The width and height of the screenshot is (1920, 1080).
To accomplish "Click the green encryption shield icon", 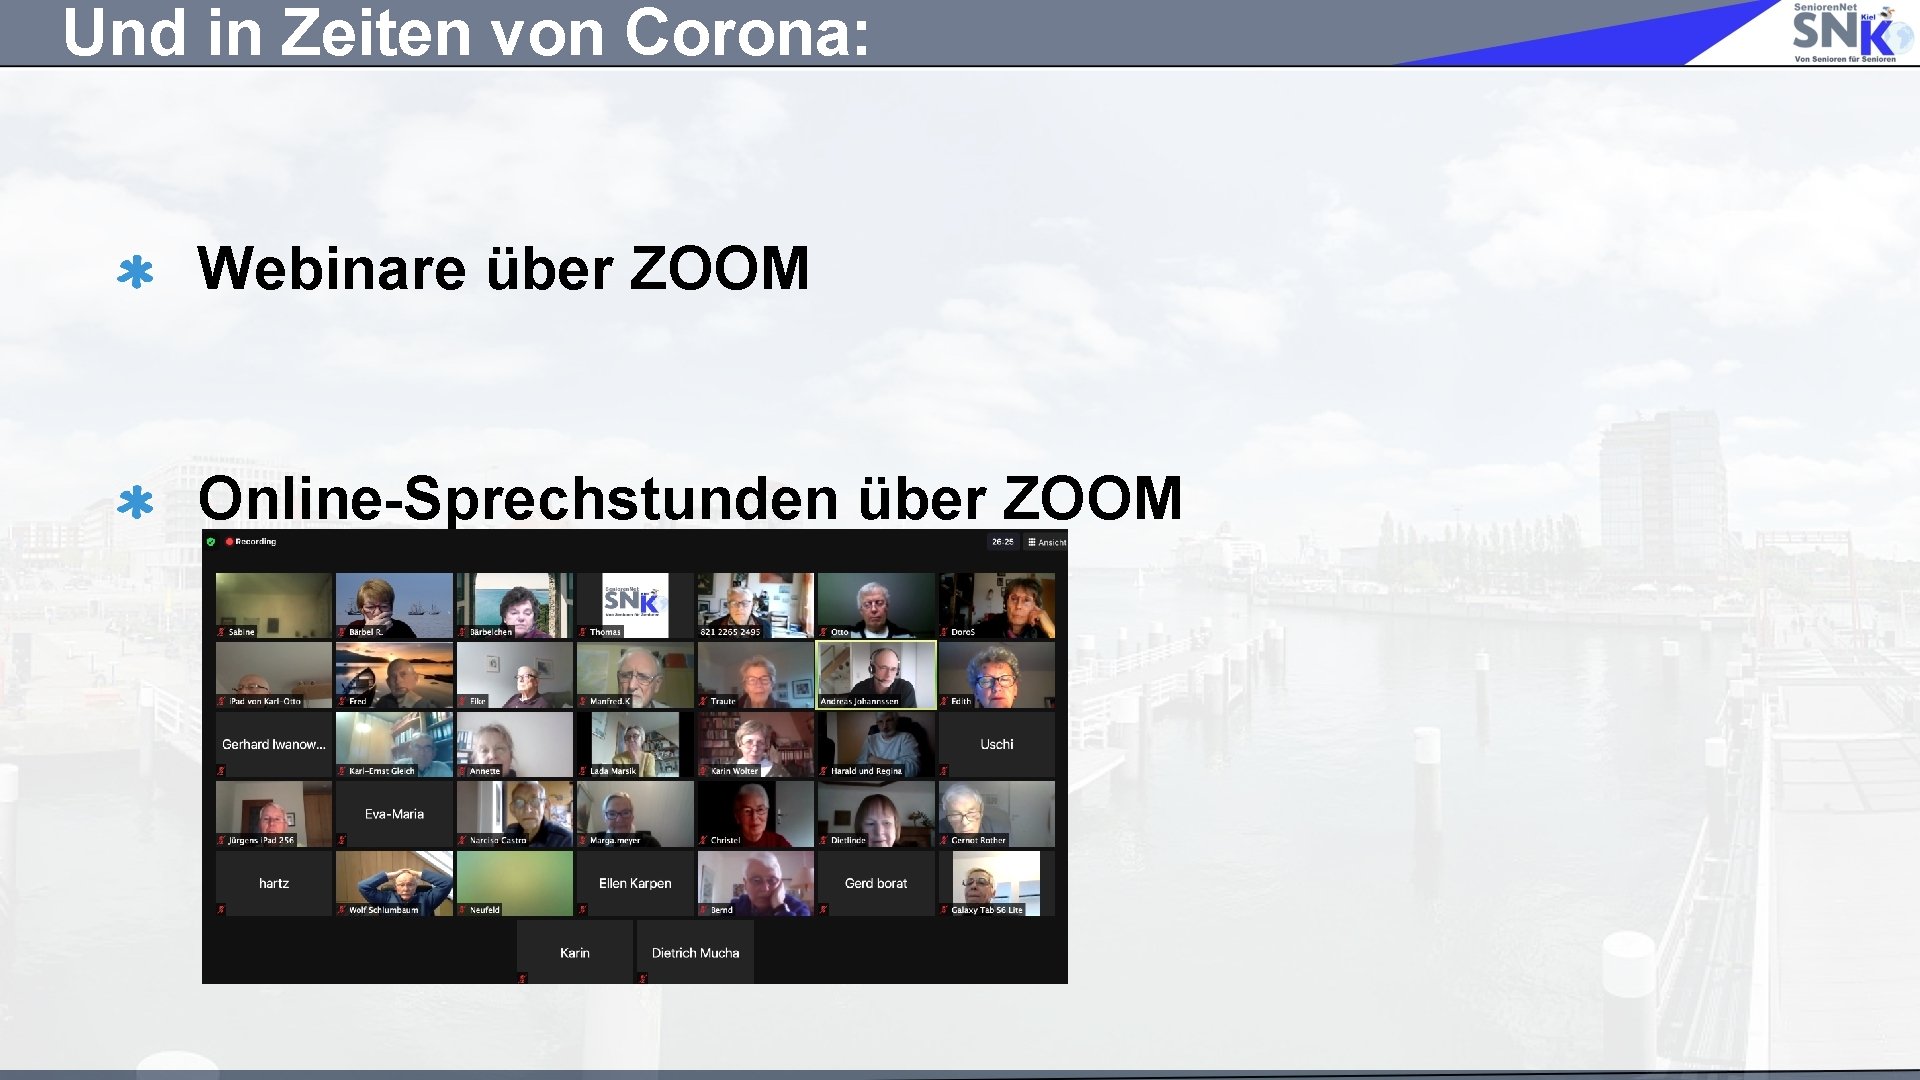I will tap(211, 542).
